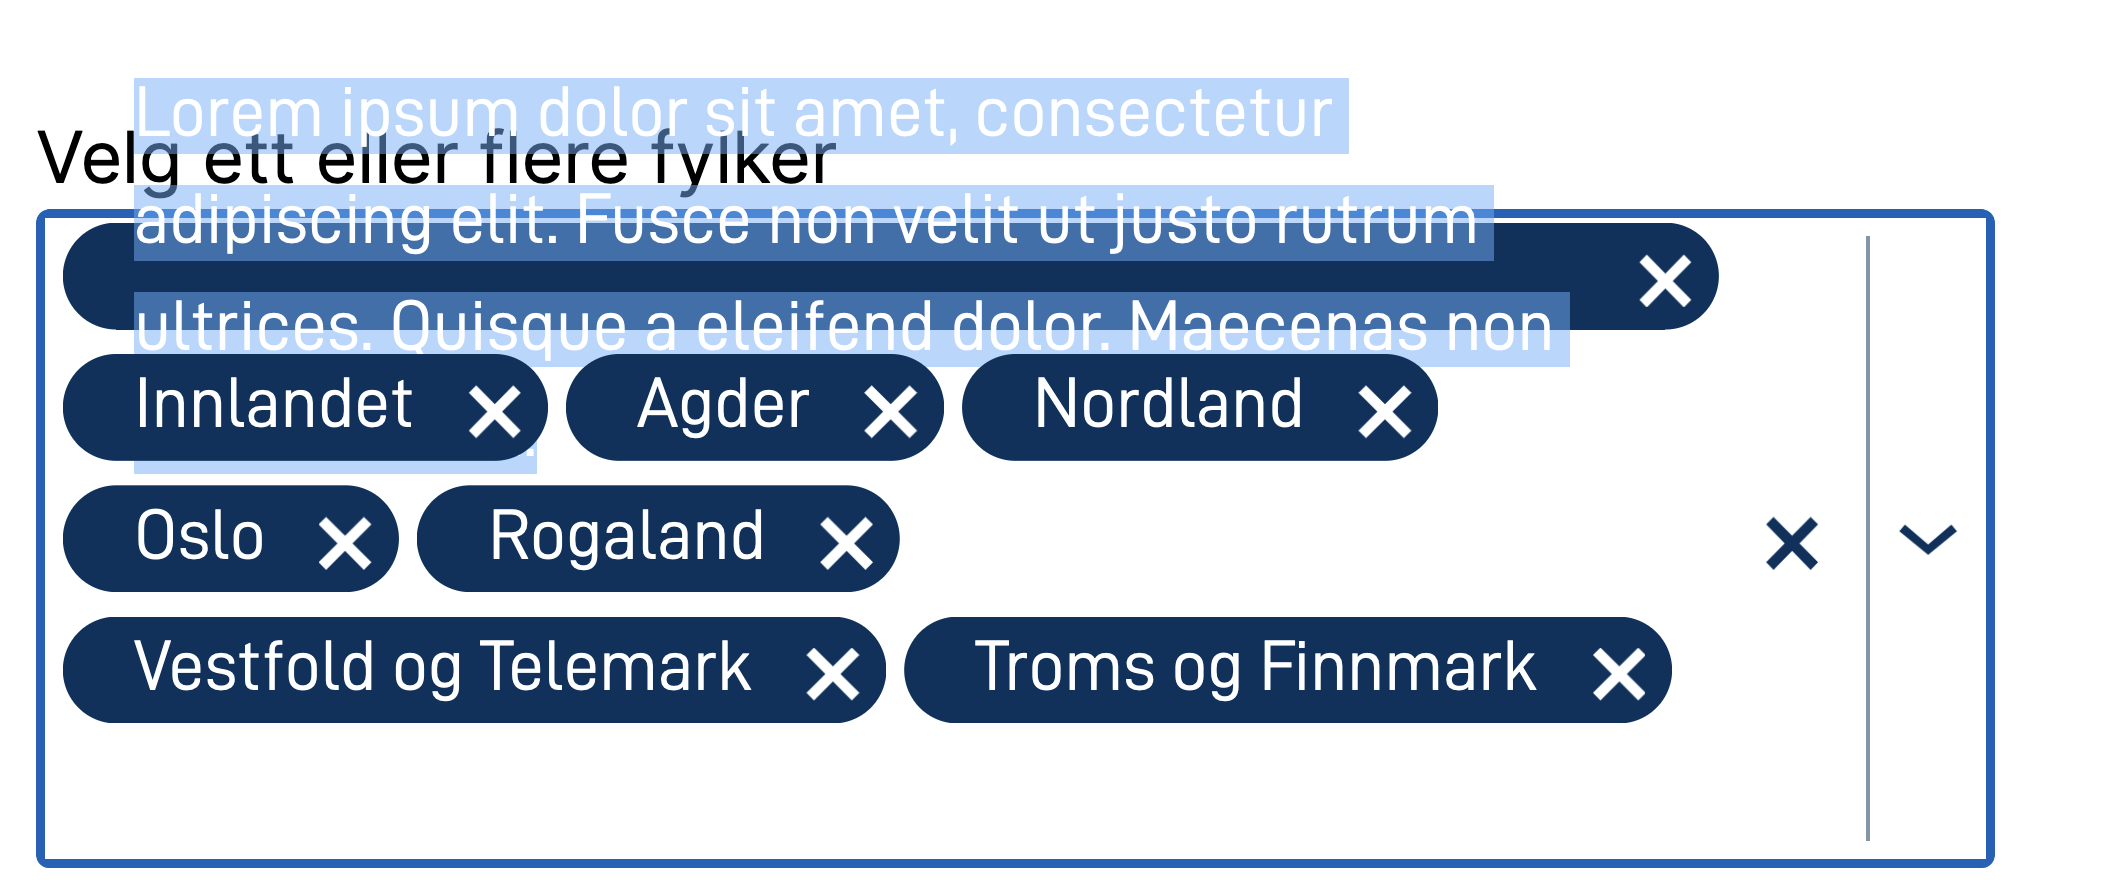Deselect the Oslo chip

click(x=200, y=538)
